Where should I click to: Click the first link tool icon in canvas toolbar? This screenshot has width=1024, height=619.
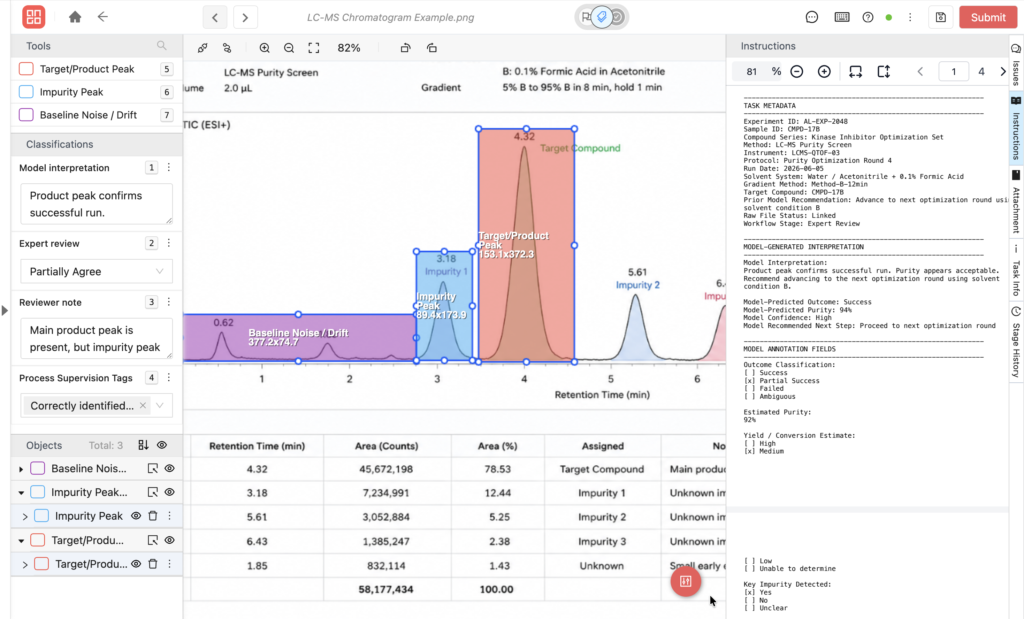[202, 48]
